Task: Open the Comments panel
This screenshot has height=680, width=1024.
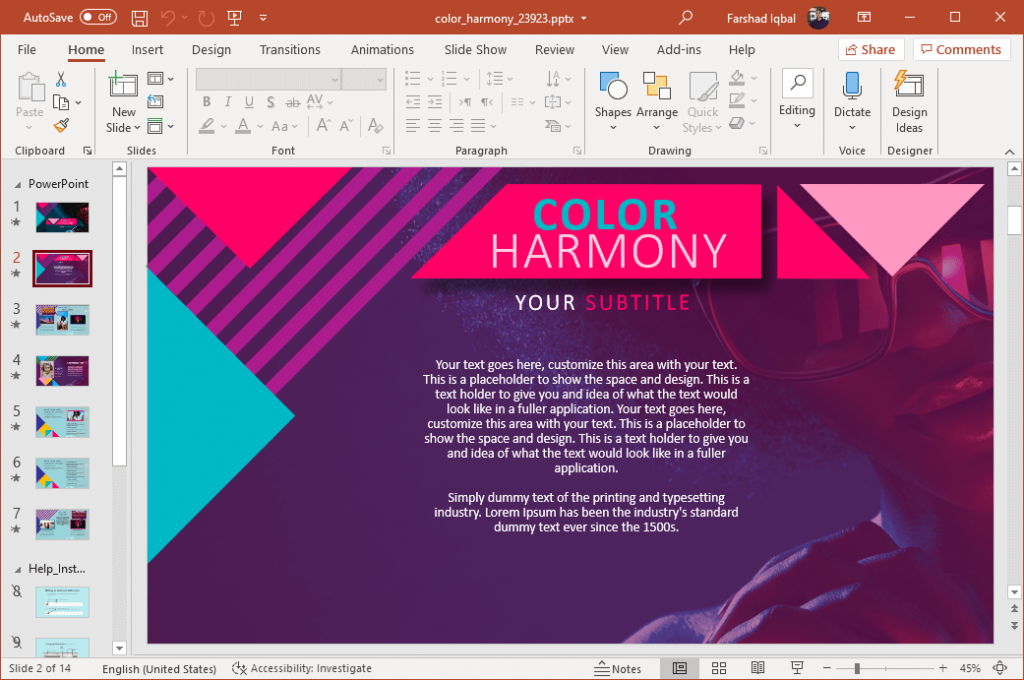Action: coord(961,49)
